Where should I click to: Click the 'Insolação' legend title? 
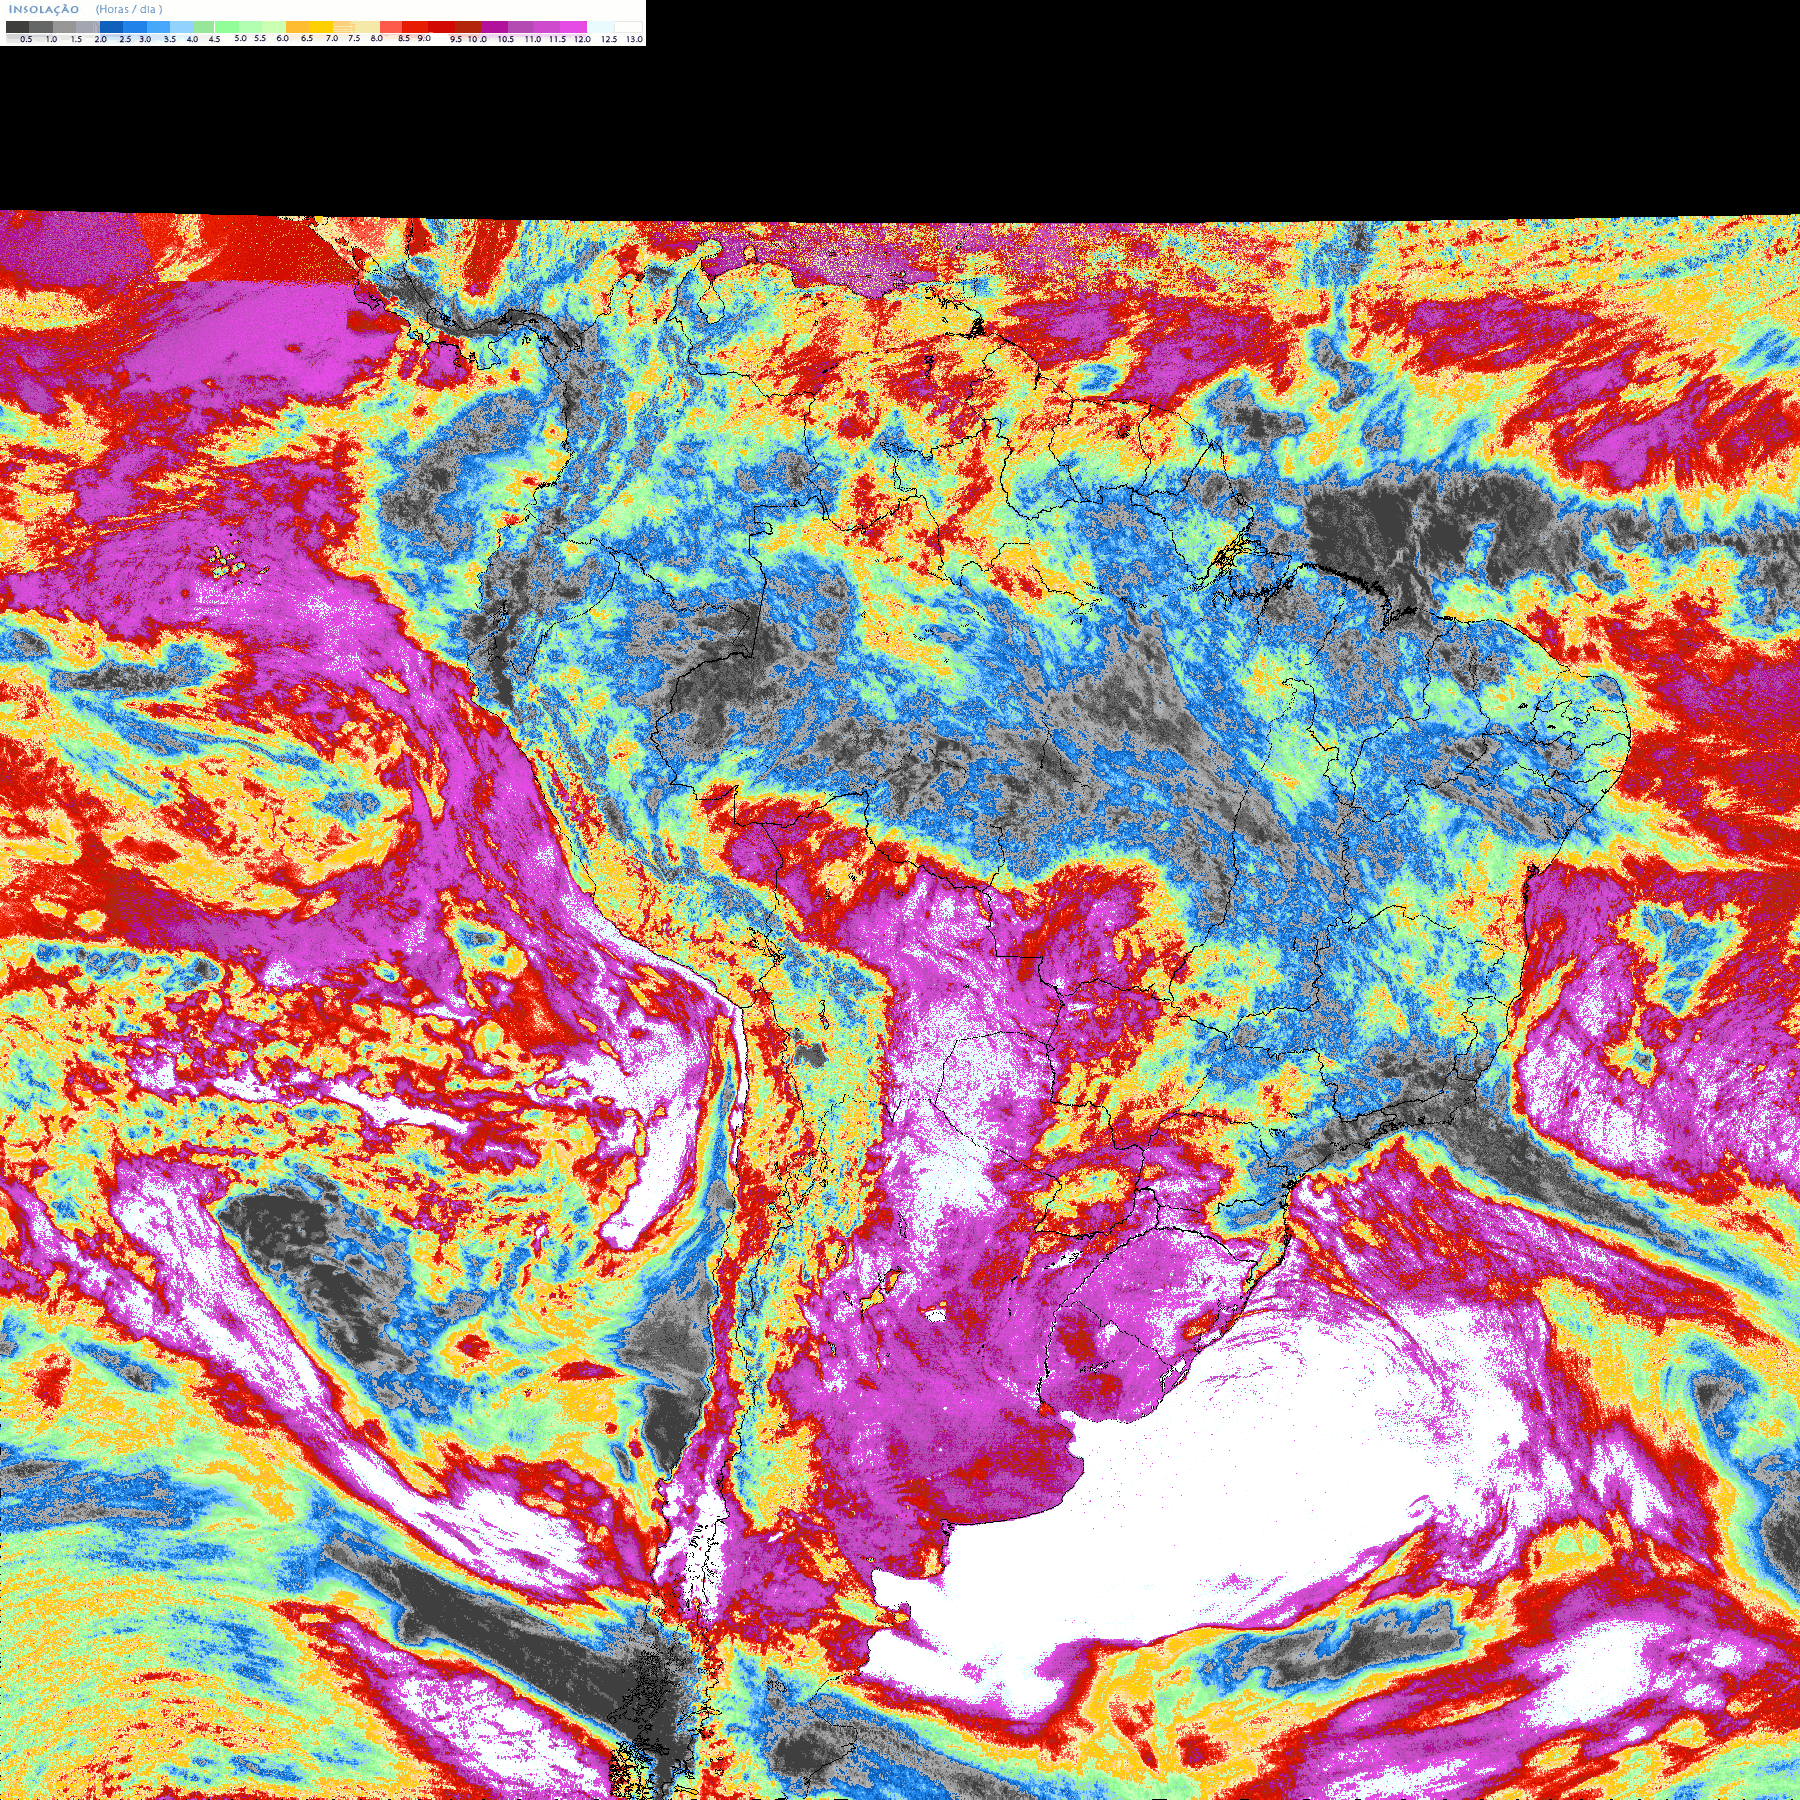[44, 9]
